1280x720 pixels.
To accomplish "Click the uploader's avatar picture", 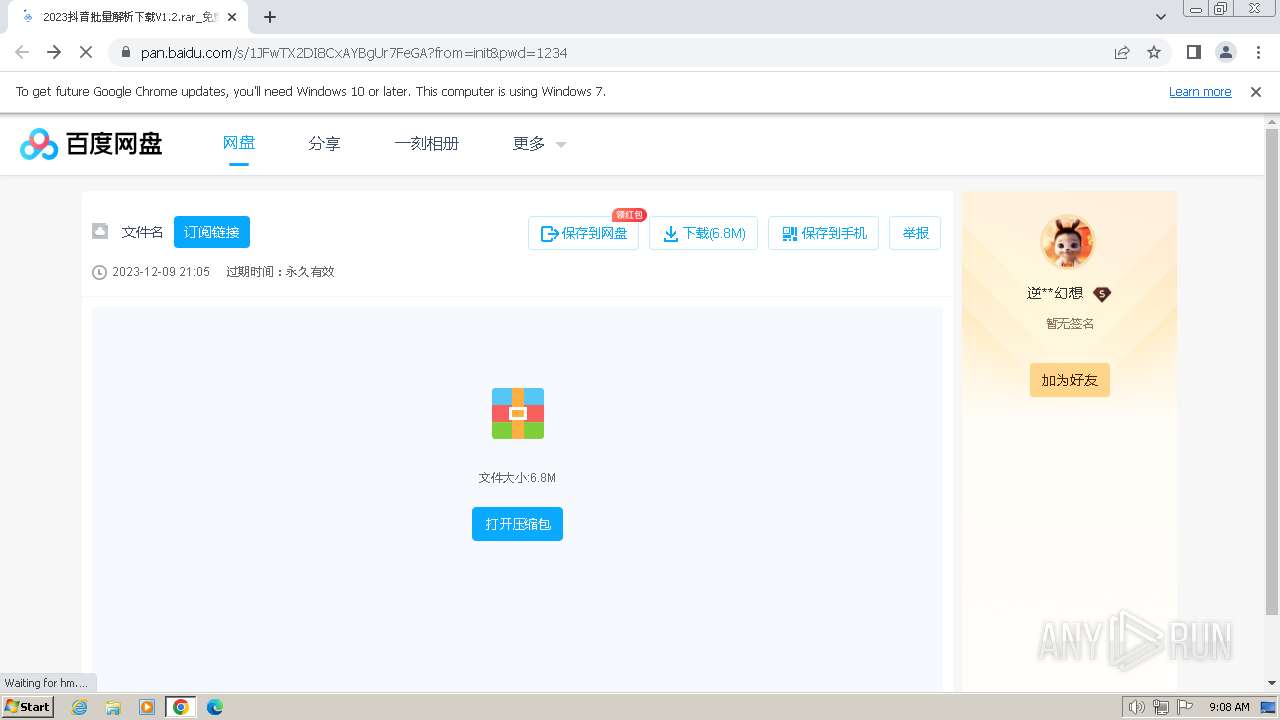I will pyautogui.click(x=1068, y=241).
